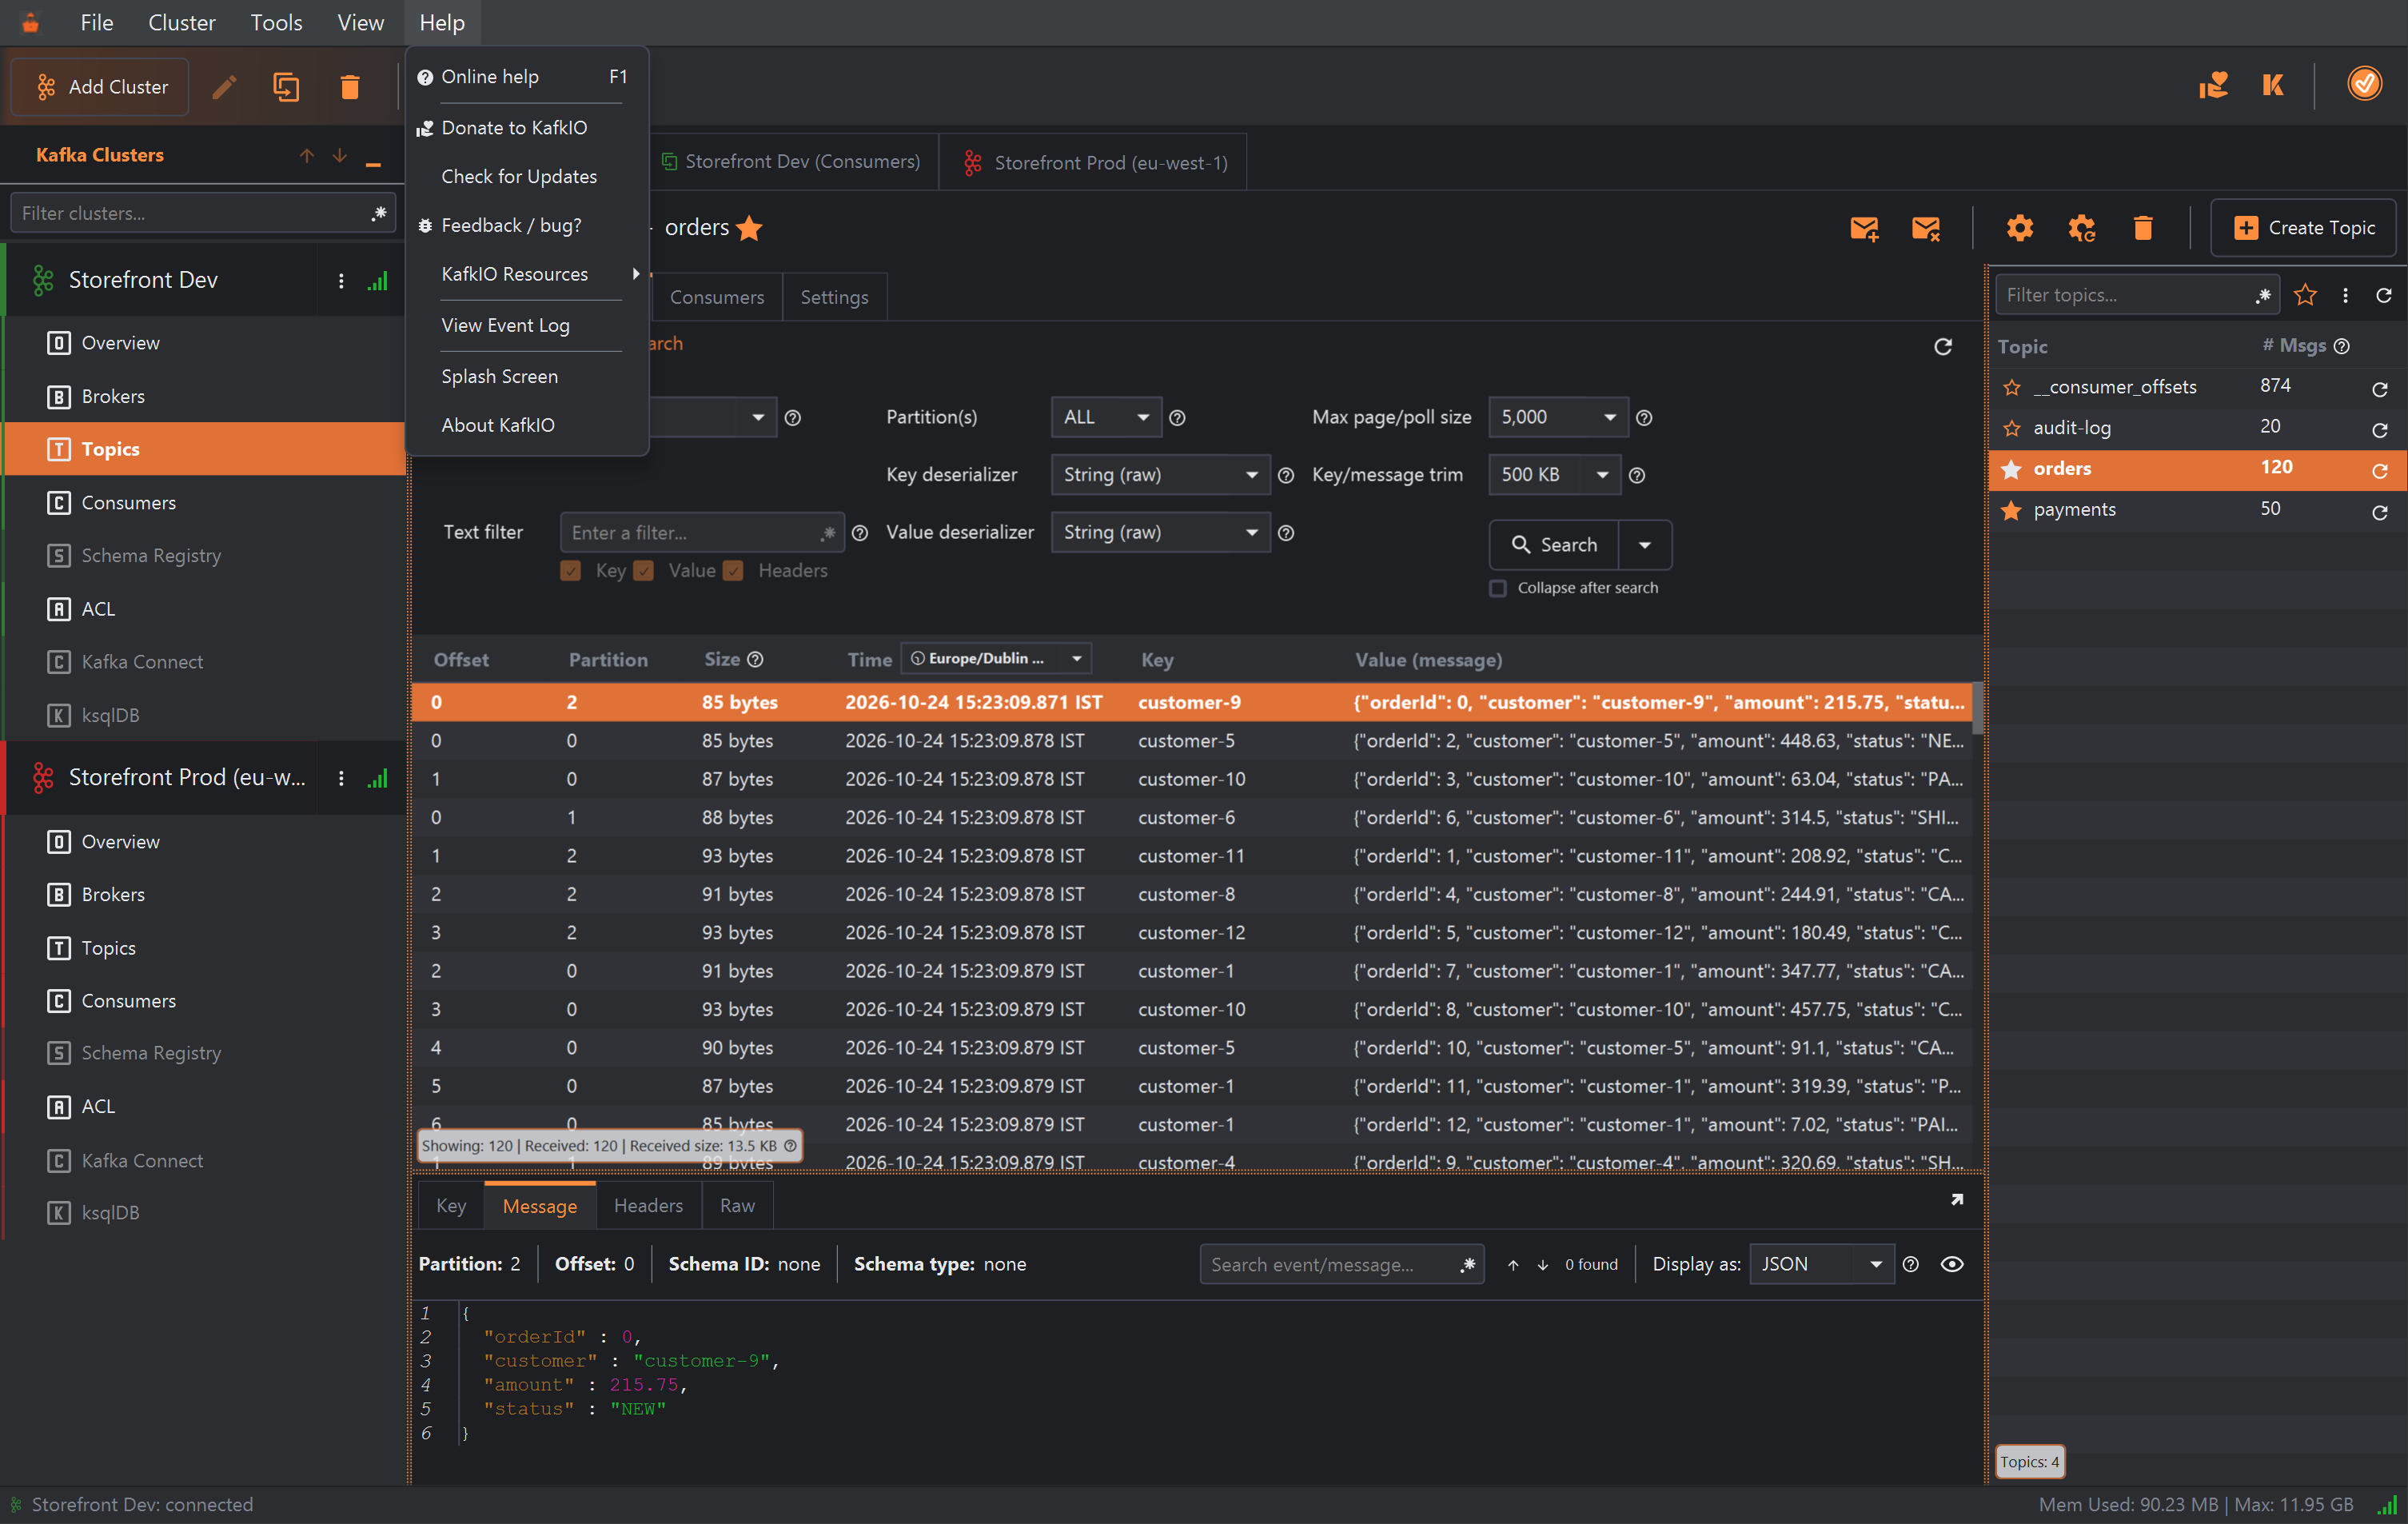Viewport: 2408px width, 1524px height.
Task: Toggle favorite star for audit-log topic
Action: click(2012, 428)
